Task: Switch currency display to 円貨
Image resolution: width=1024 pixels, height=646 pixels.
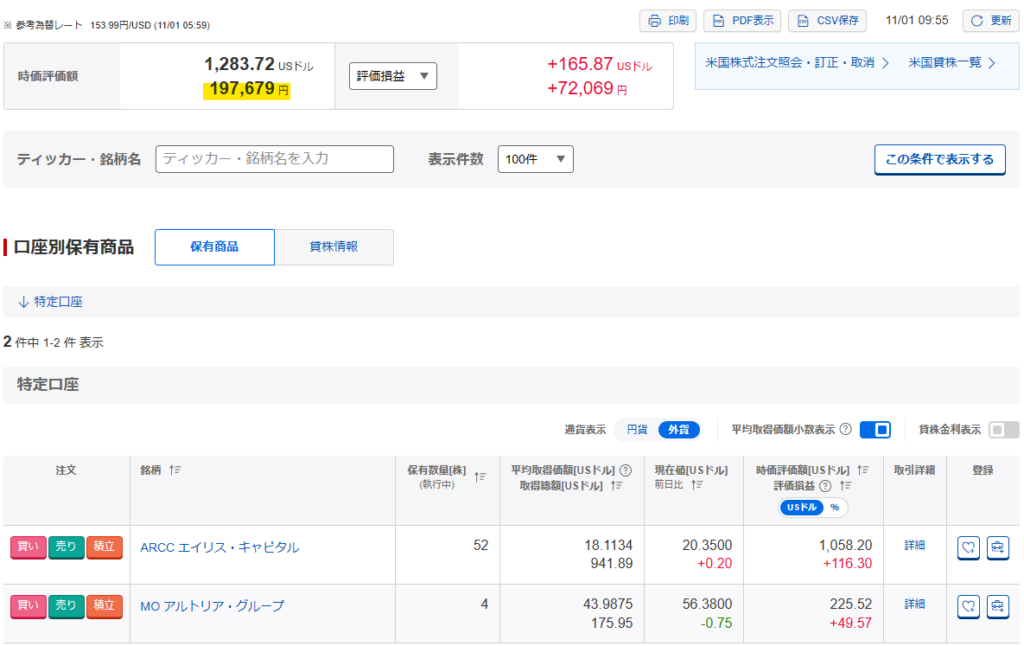Action: tap(637, 430)
